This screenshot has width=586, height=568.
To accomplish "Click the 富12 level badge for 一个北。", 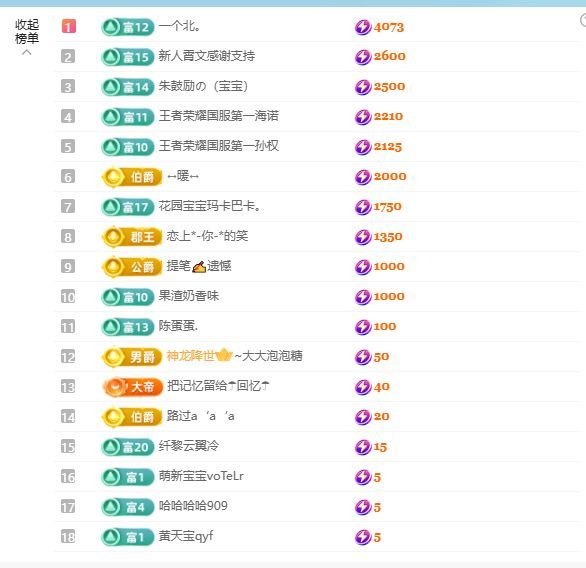I will pos(127,27).
